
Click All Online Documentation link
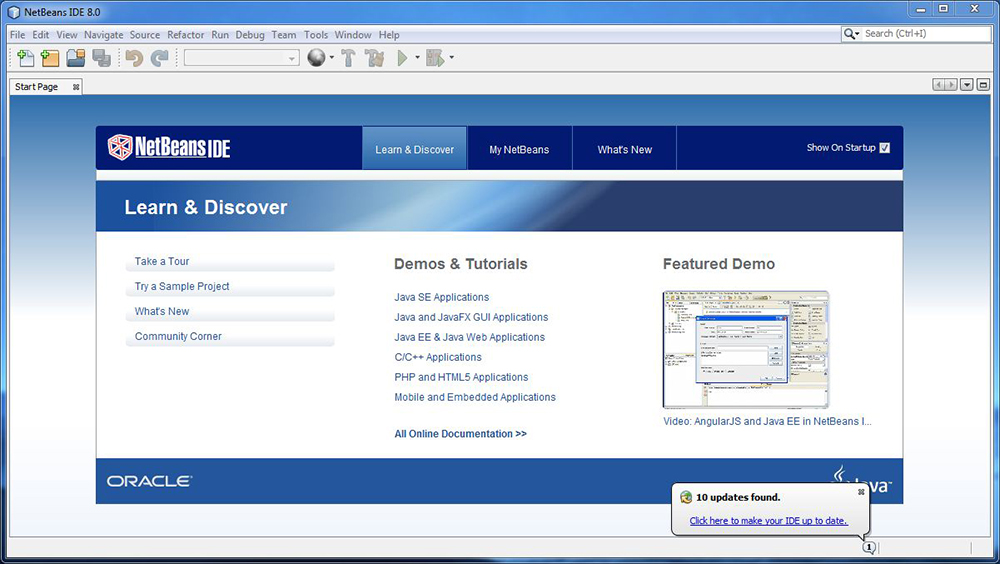coord(460,434)
